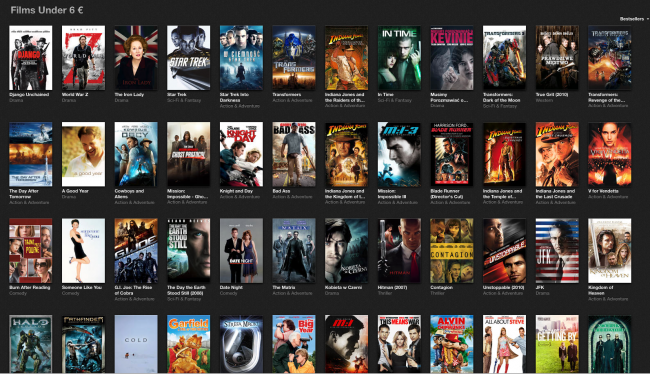The height and width of the screenshot is (374, 650).
Task: Click the 'True Grit (2010)' title text
Action: [552, 95]
